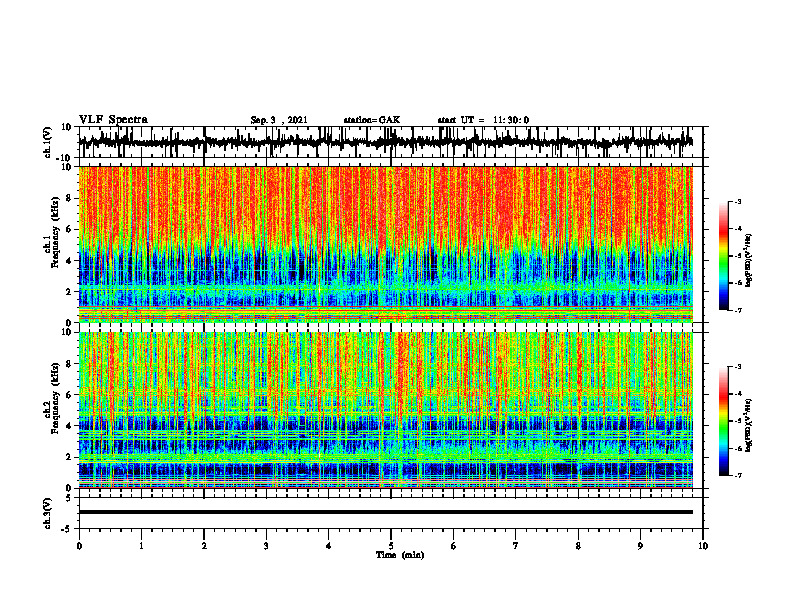792x612 pixels.
Task: Click the time axis tick label "10"
Action: pos(703,546)
